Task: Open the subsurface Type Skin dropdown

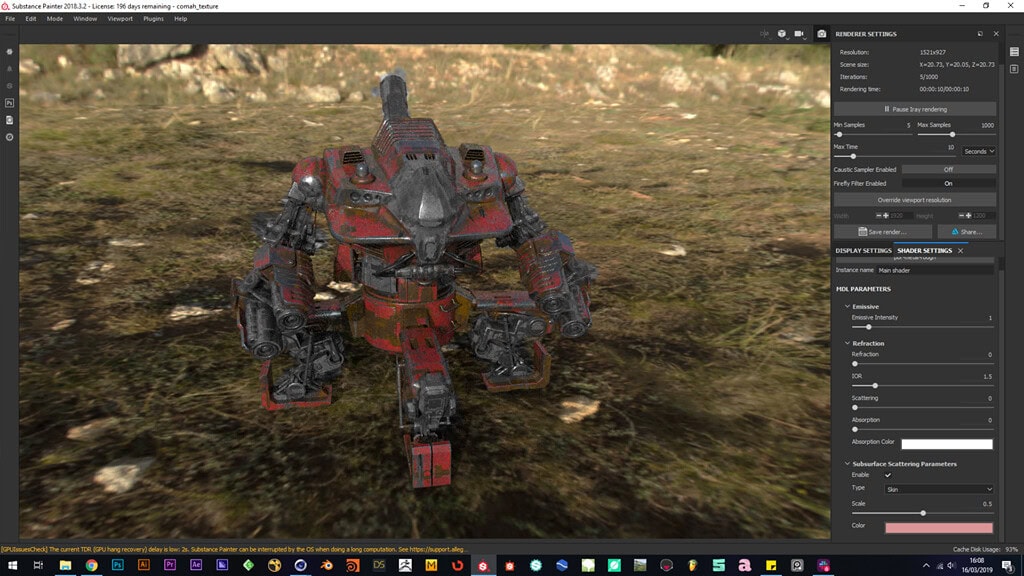Action: pyautogui.click(x=938, y=489)
